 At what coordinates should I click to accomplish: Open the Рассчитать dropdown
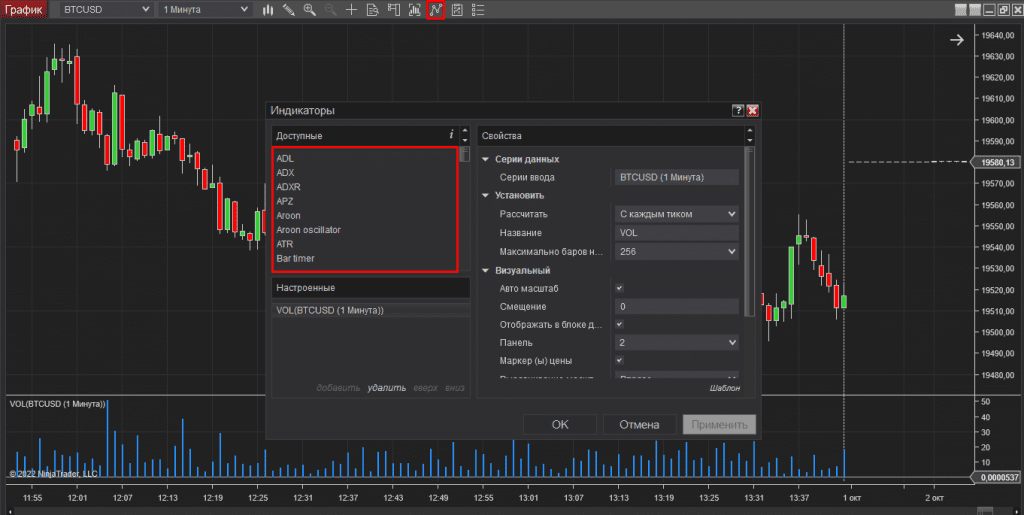pyautogui.click(x=677, y=214)
